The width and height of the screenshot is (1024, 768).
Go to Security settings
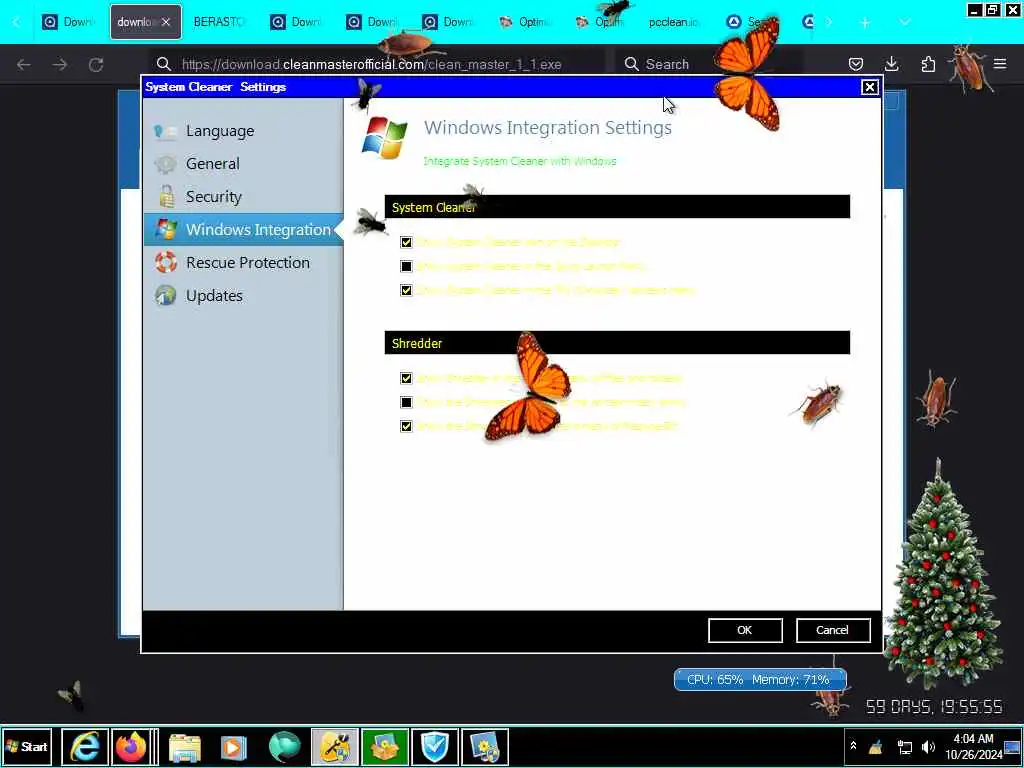[x=243, y=197]
